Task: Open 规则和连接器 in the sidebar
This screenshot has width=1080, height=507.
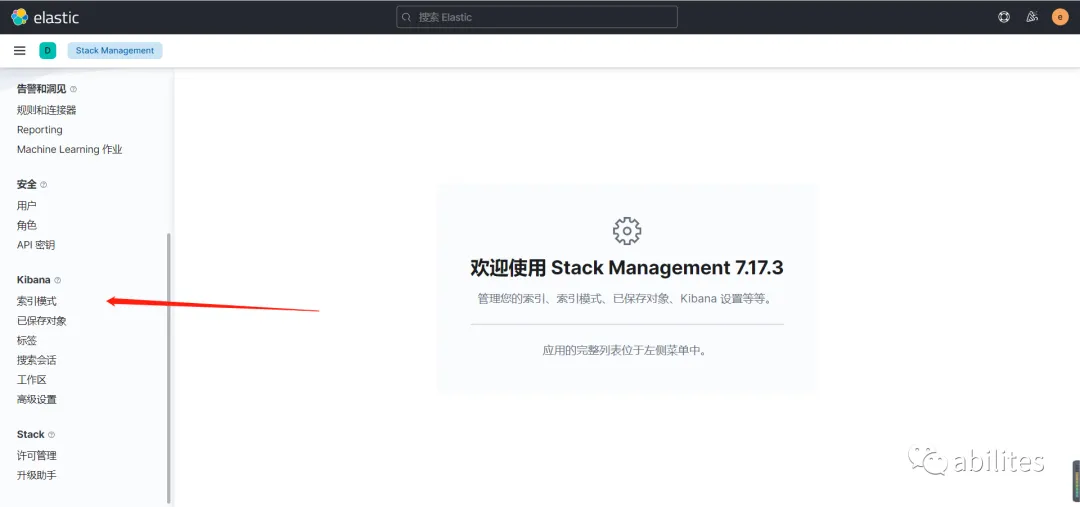Action: [46, 110]
